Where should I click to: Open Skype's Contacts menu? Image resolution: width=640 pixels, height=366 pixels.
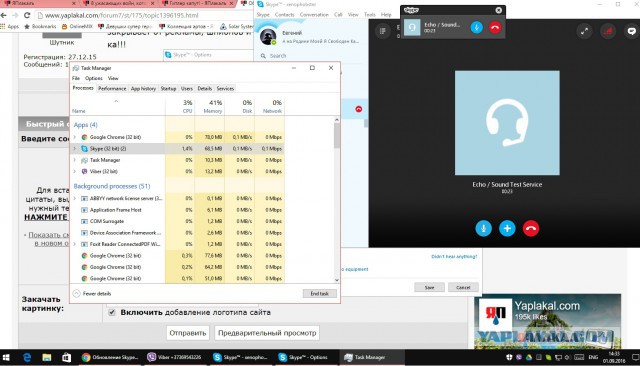coord(284,15)
